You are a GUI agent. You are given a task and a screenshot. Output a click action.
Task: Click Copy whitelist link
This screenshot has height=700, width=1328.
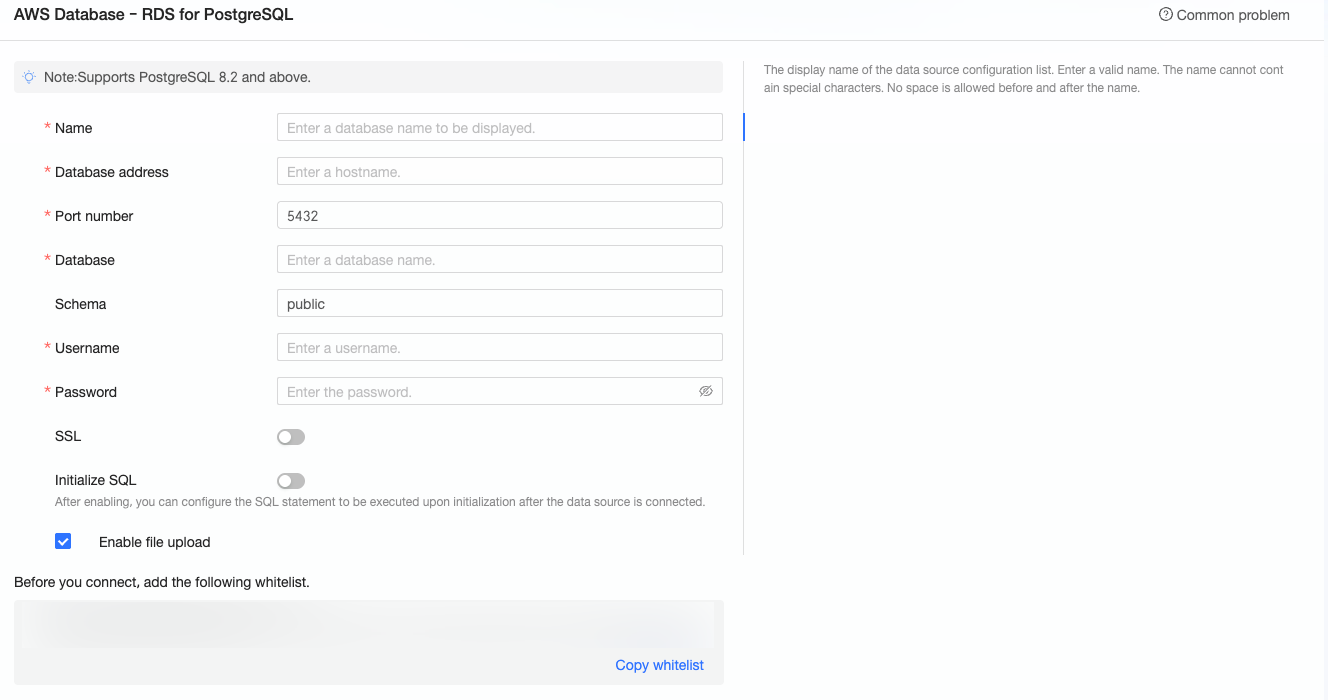[x=660, y=665]
